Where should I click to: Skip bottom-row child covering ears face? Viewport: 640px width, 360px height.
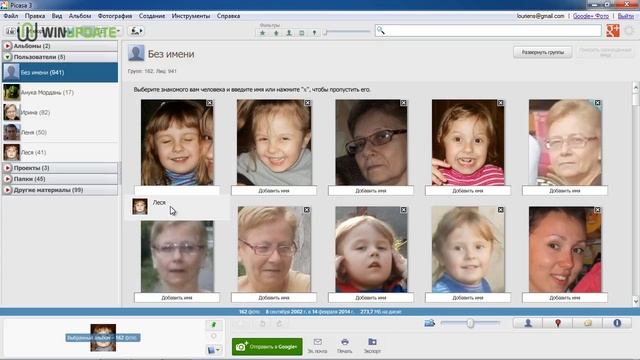click(x=403, y=210)
